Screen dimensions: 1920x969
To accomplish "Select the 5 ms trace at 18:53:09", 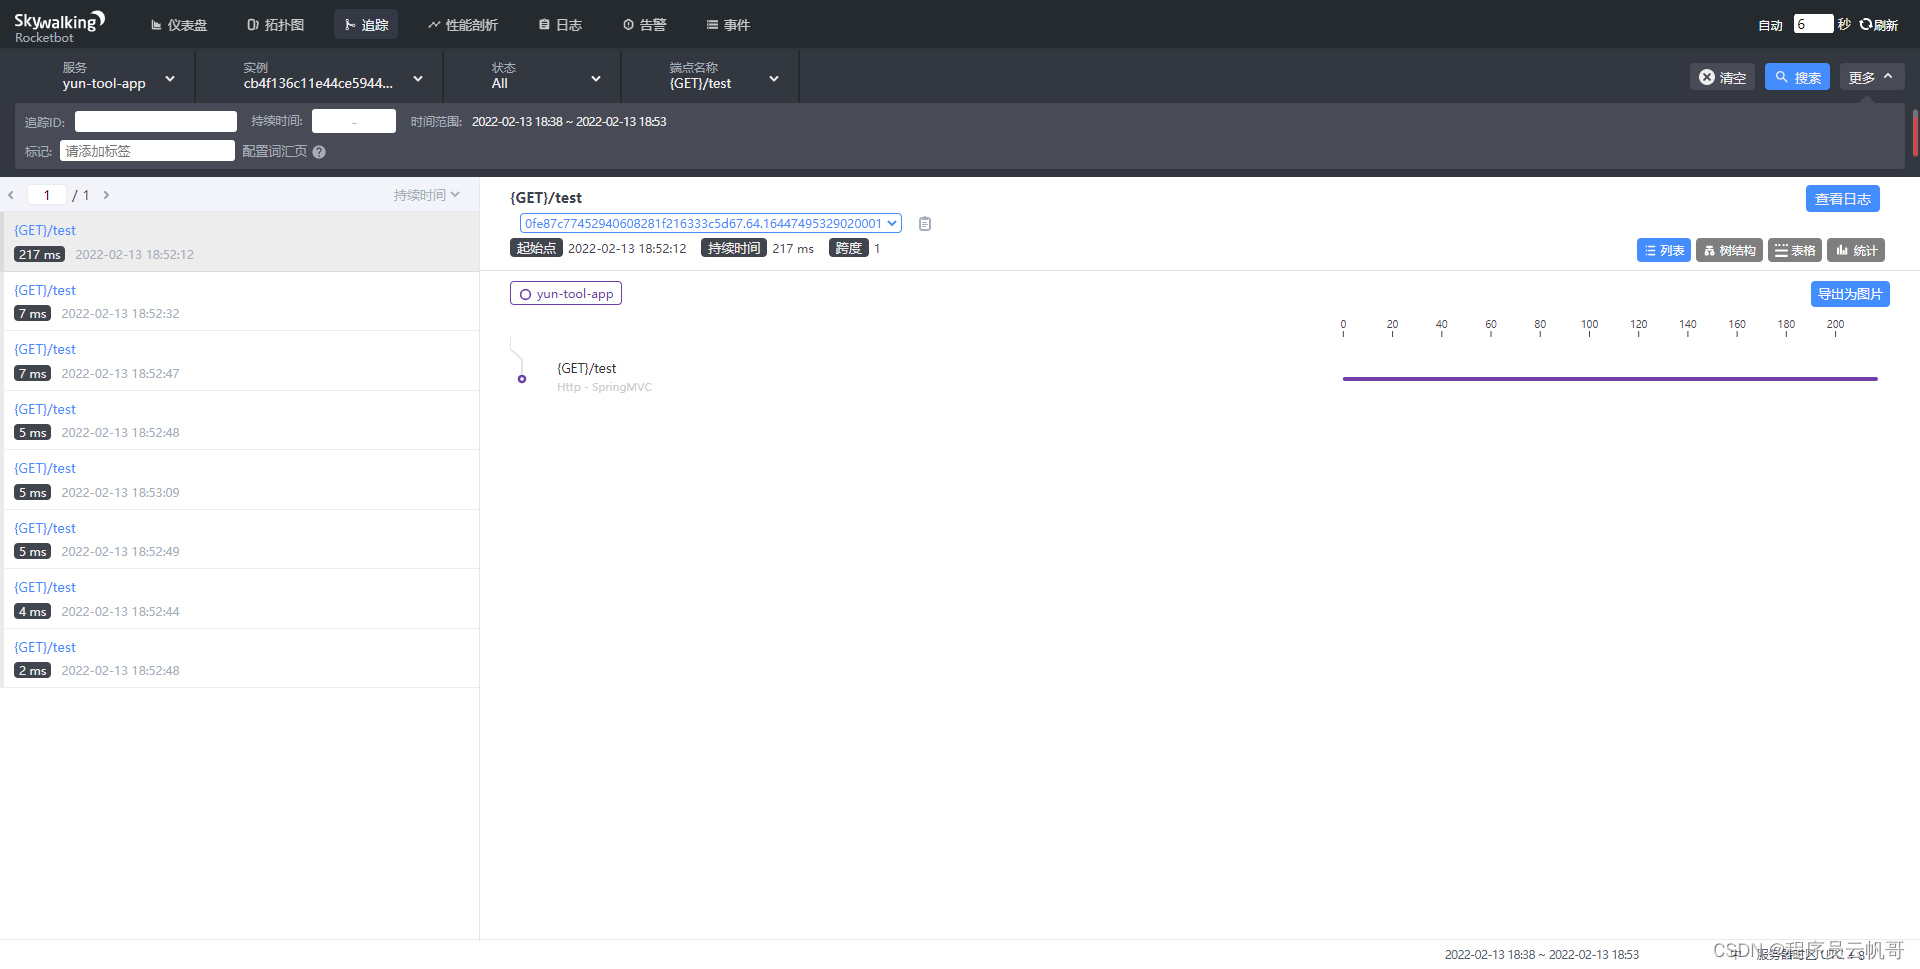I will pyautogui.click(x=240, y=480).
